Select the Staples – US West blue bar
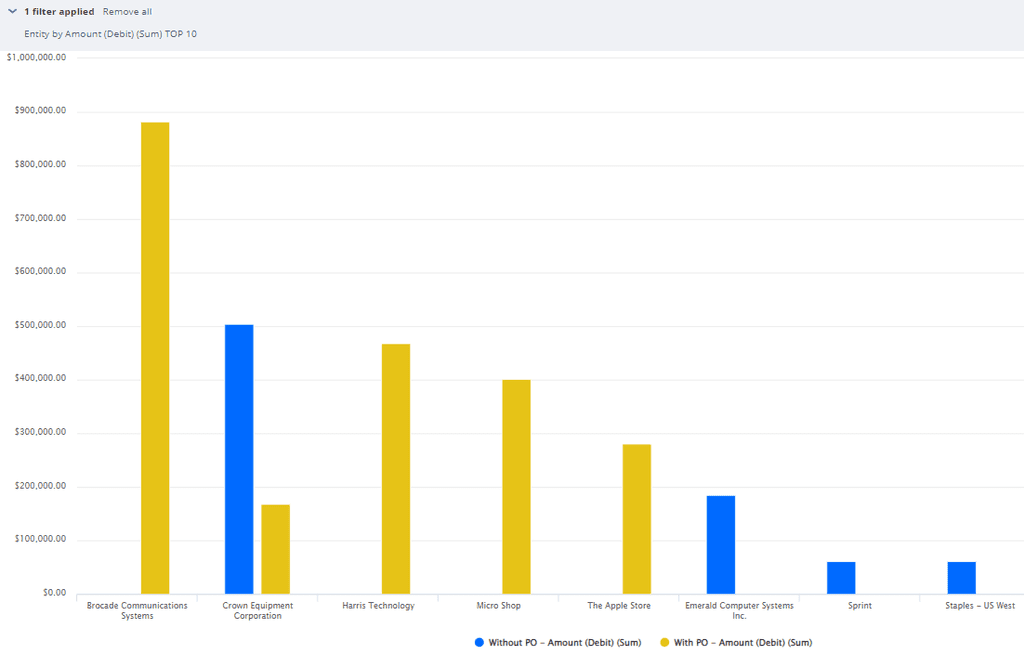1024x653 pixels. [x=962, y=578]
